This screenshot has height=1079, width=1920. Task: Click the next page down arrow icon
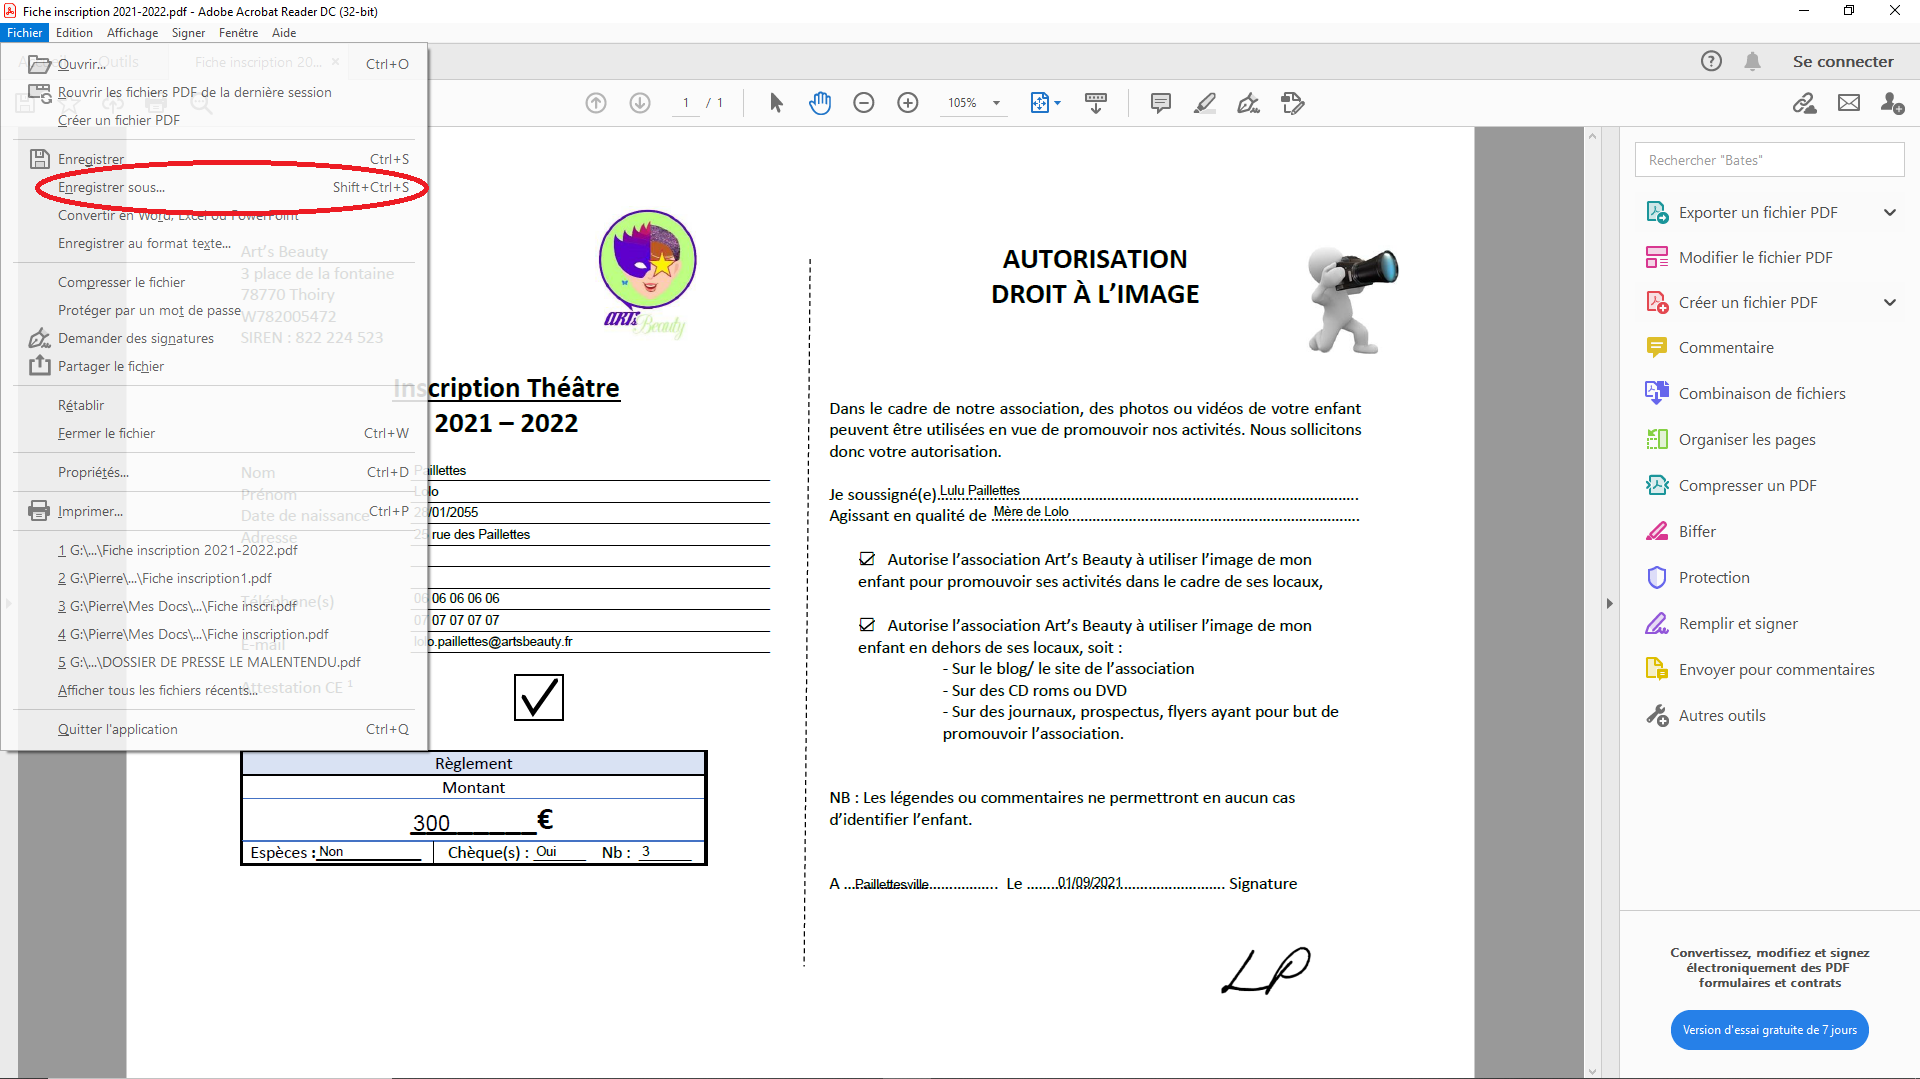(640, 103)
